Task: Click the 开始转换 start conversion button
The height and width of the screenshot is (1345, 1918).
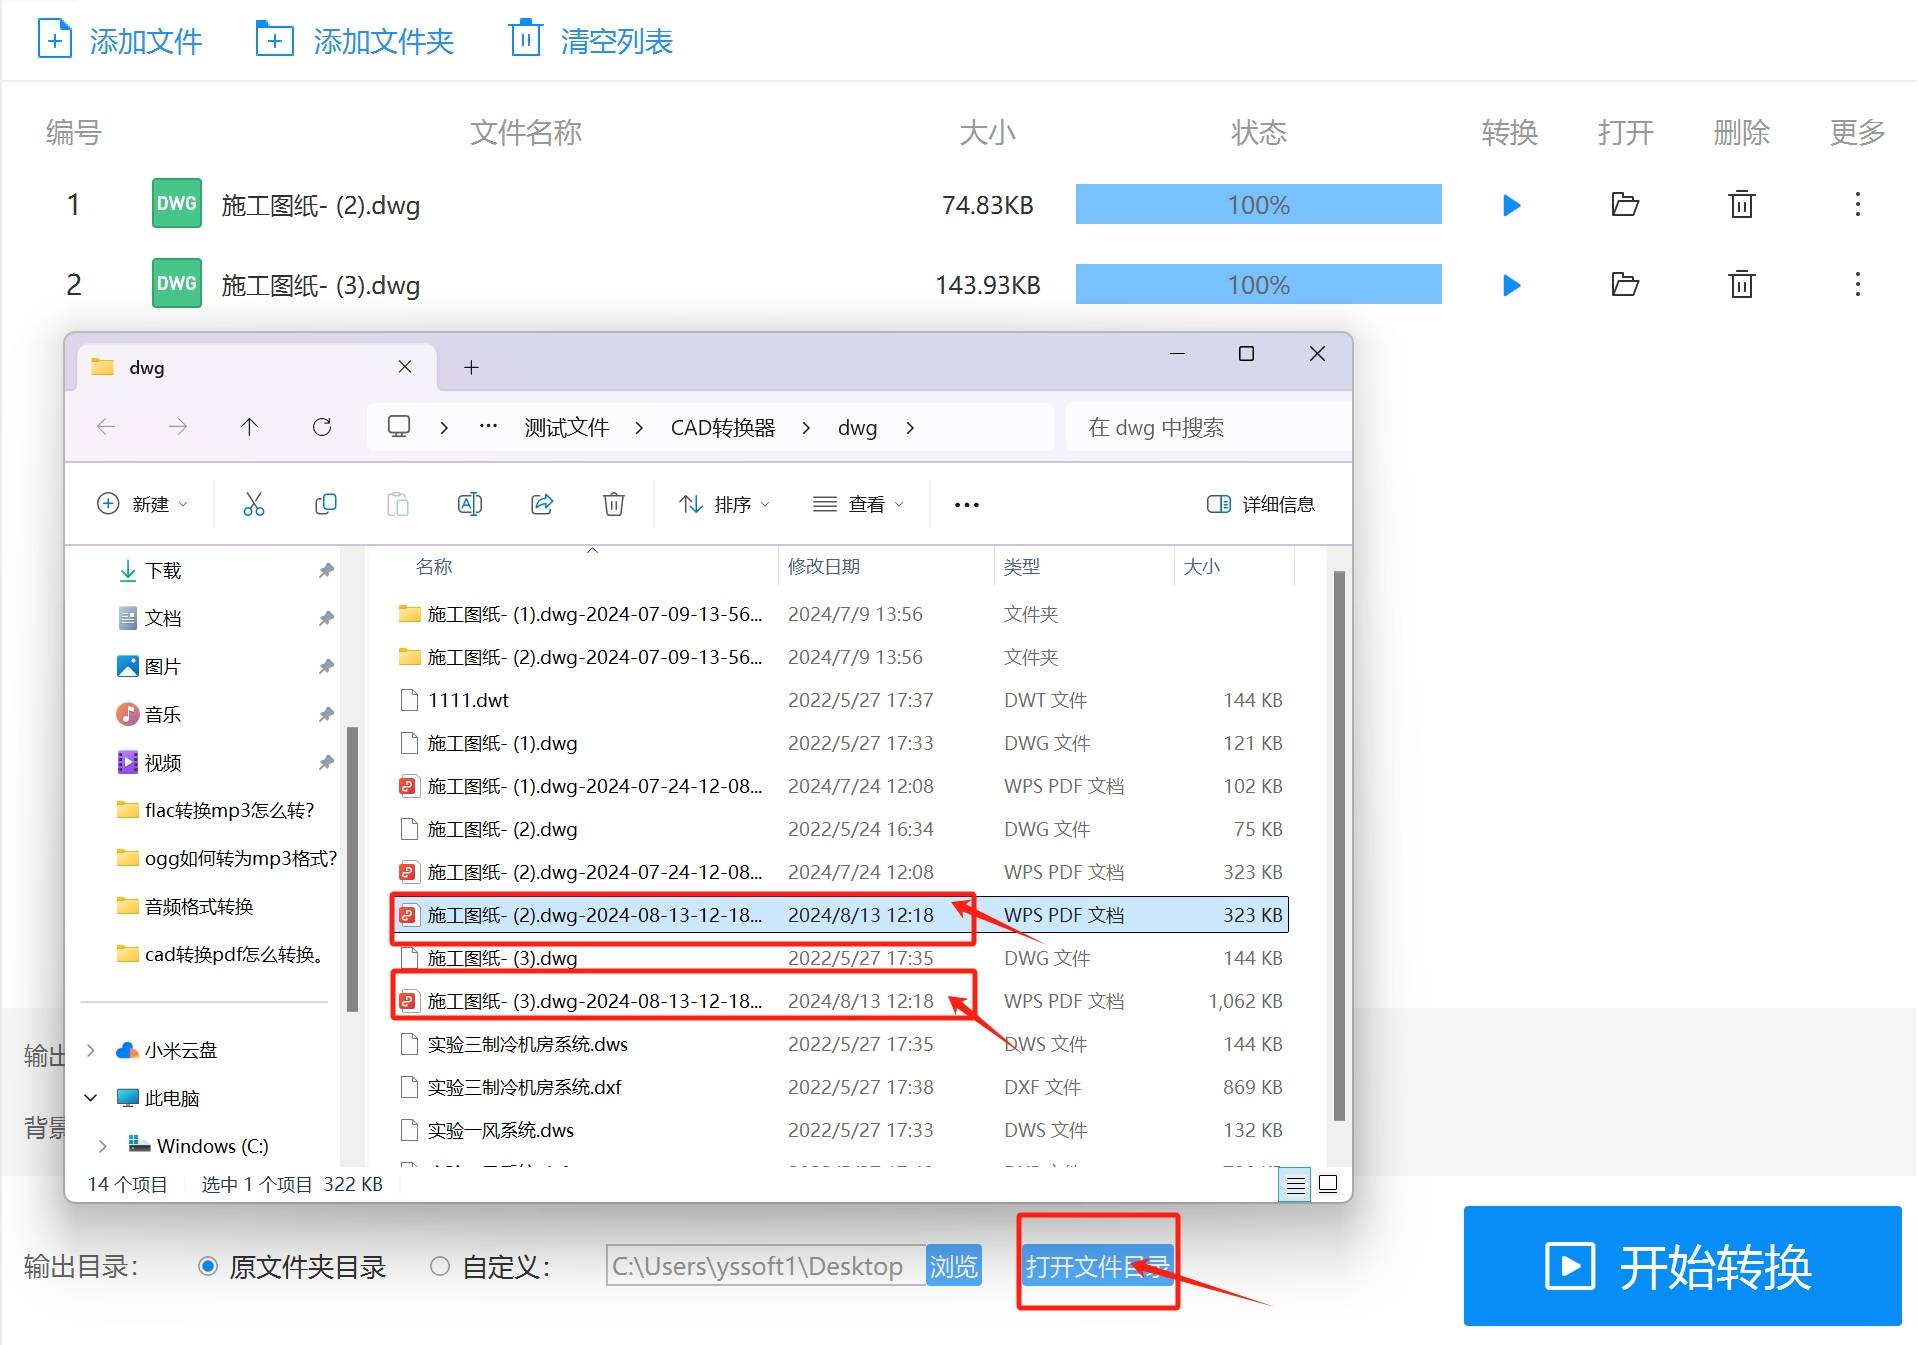Action: point(1682,1266)
